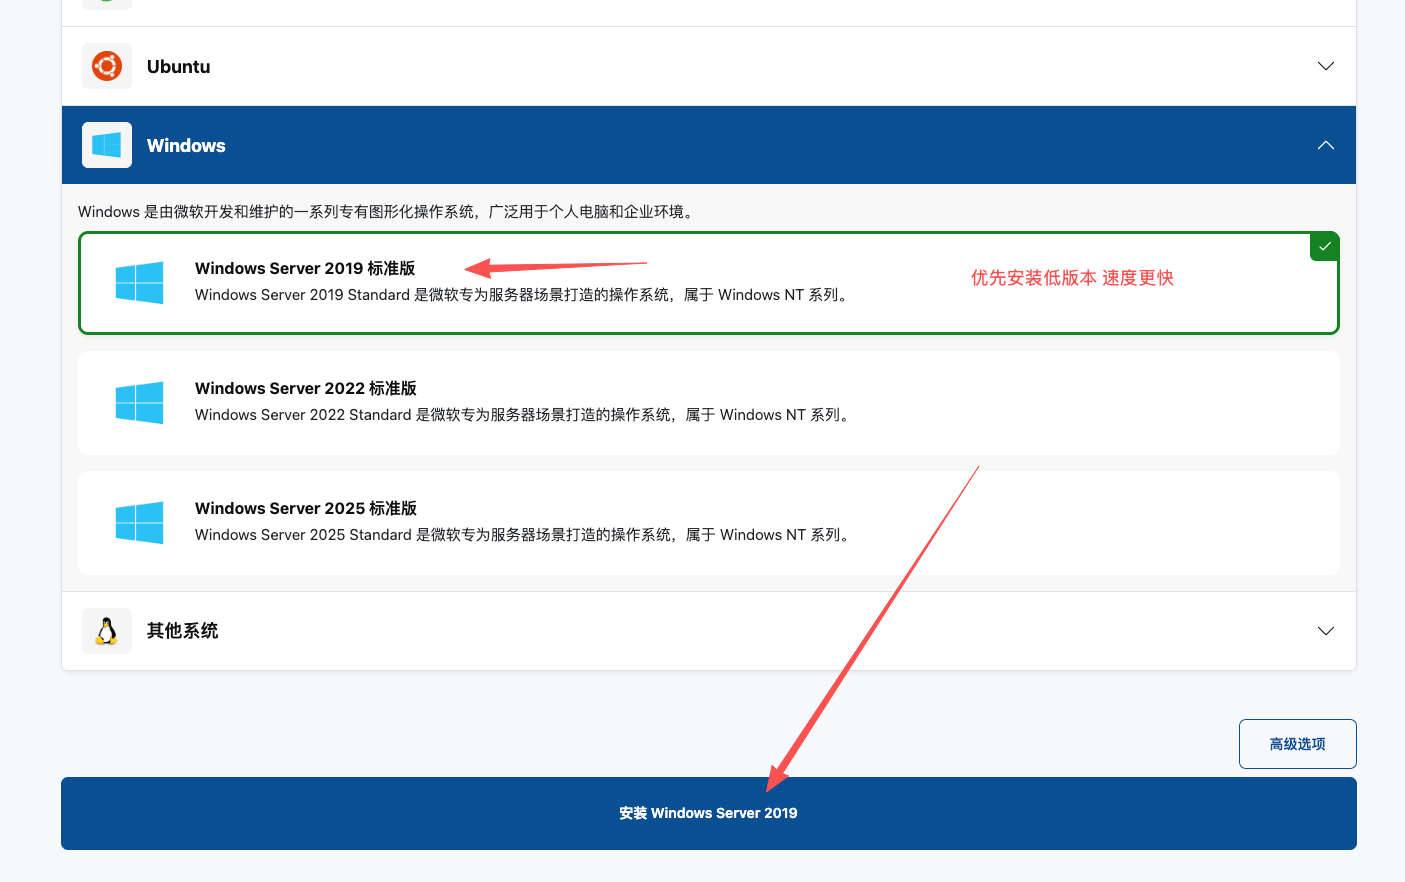1405x882 pixels.
Task: Click the Windows Server 2025 logo icon
Action: click(139, 523)
